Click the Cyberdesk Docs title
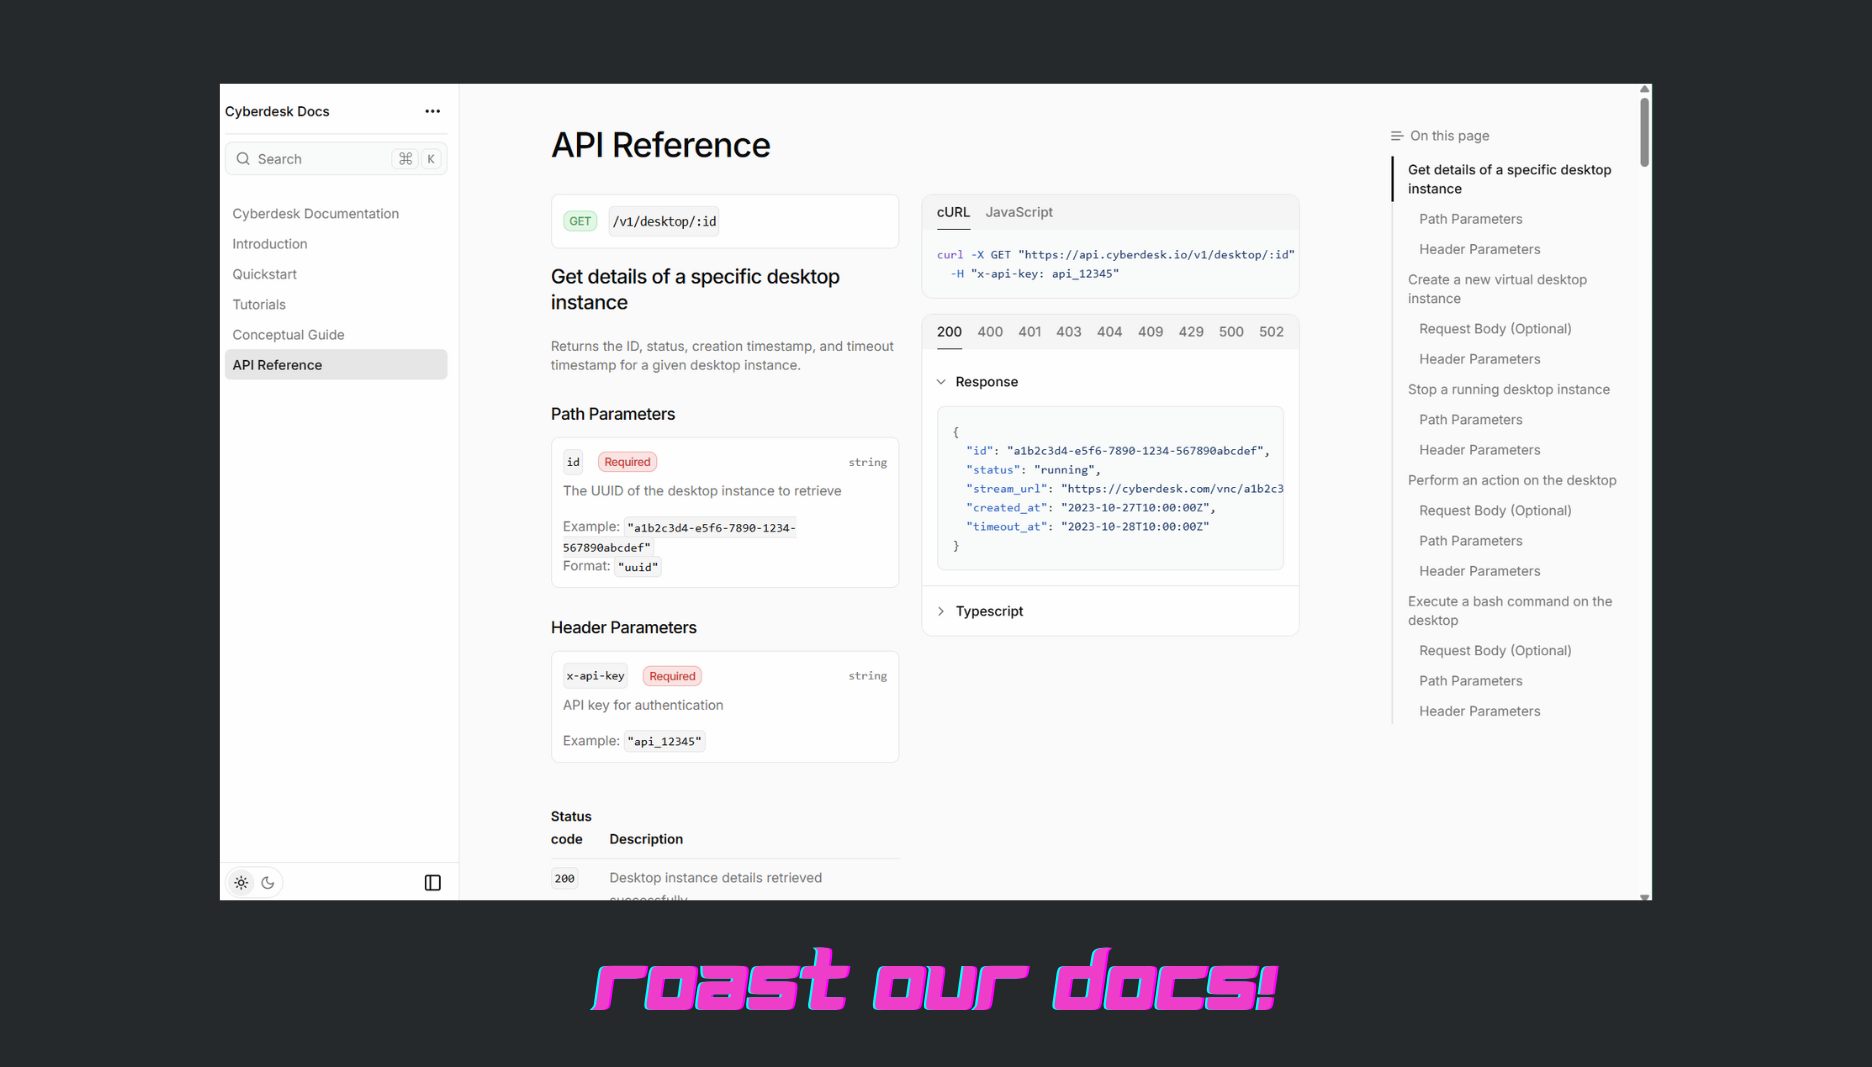1872x1067 pixels. click(277, 111)
